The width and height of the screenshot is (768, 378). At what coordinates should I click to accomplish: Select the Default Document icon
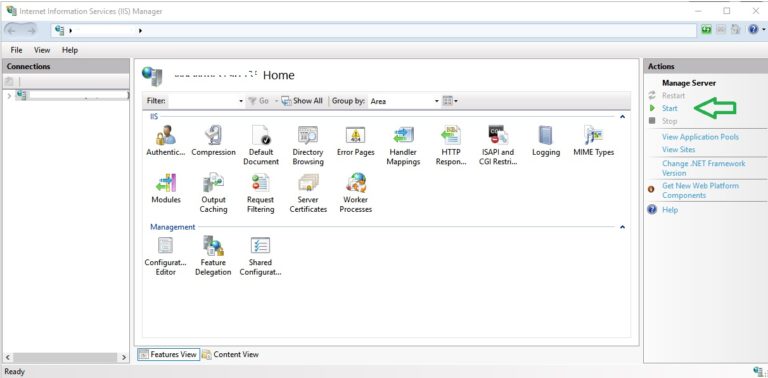pyautogui.click(x=261, y=145)
